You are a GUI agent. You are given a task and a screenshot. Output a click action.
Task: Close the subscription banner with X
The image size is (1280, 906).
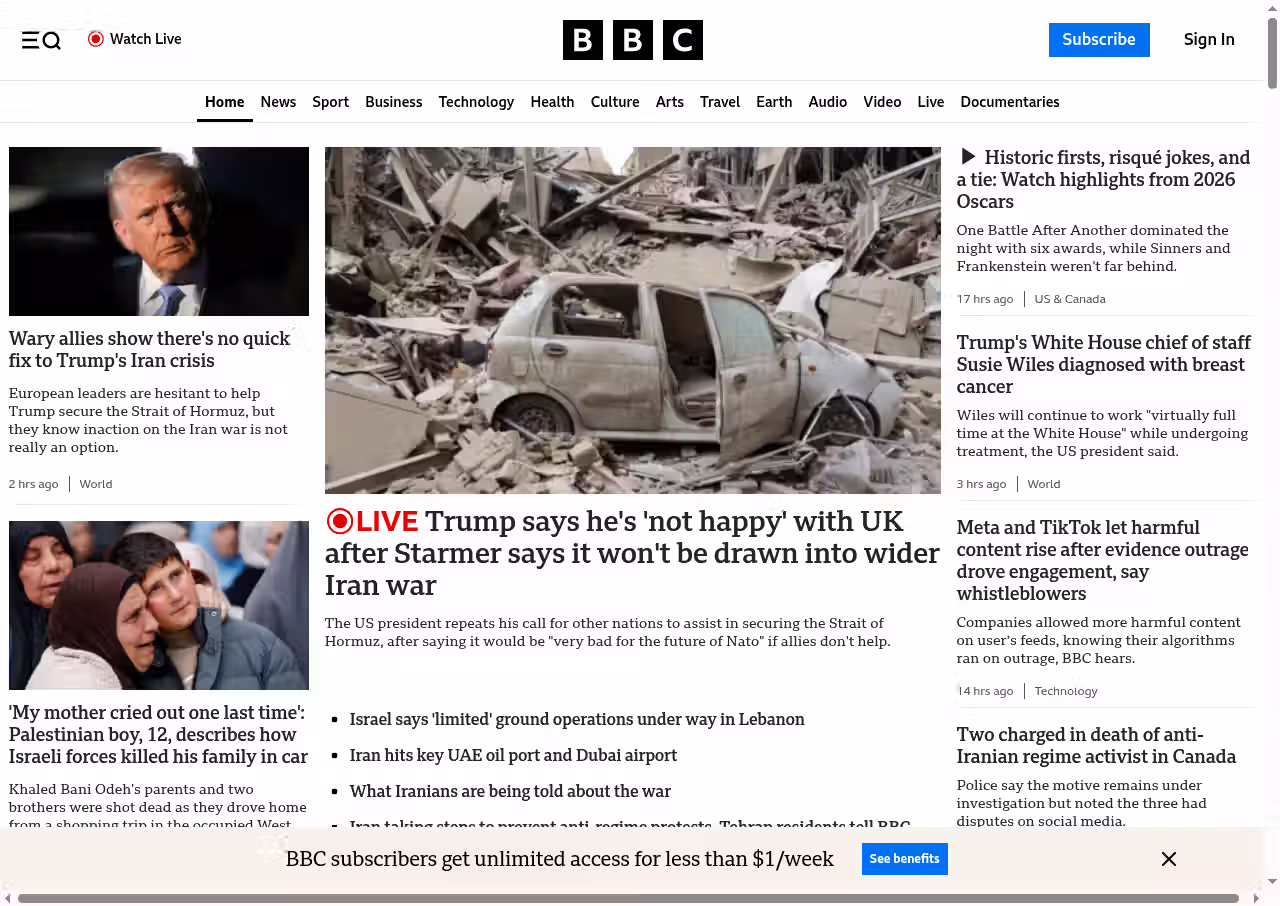(x=1168, y=859)
